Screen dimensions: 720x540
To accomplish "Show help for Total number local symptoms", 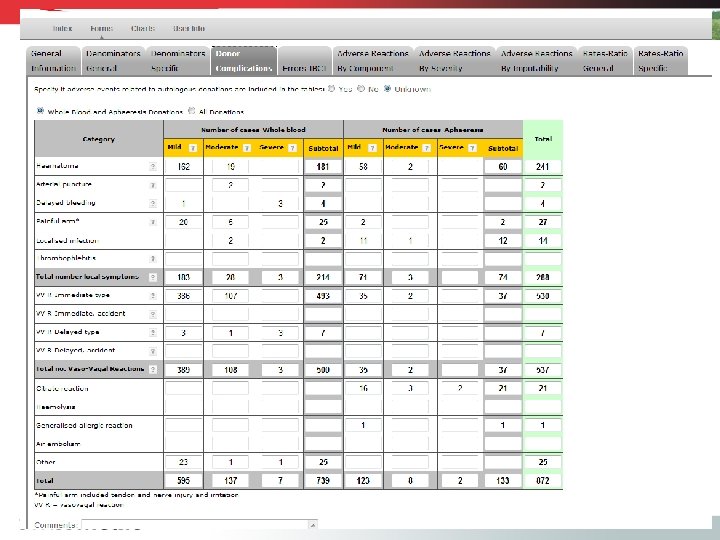I will point(153,277).
